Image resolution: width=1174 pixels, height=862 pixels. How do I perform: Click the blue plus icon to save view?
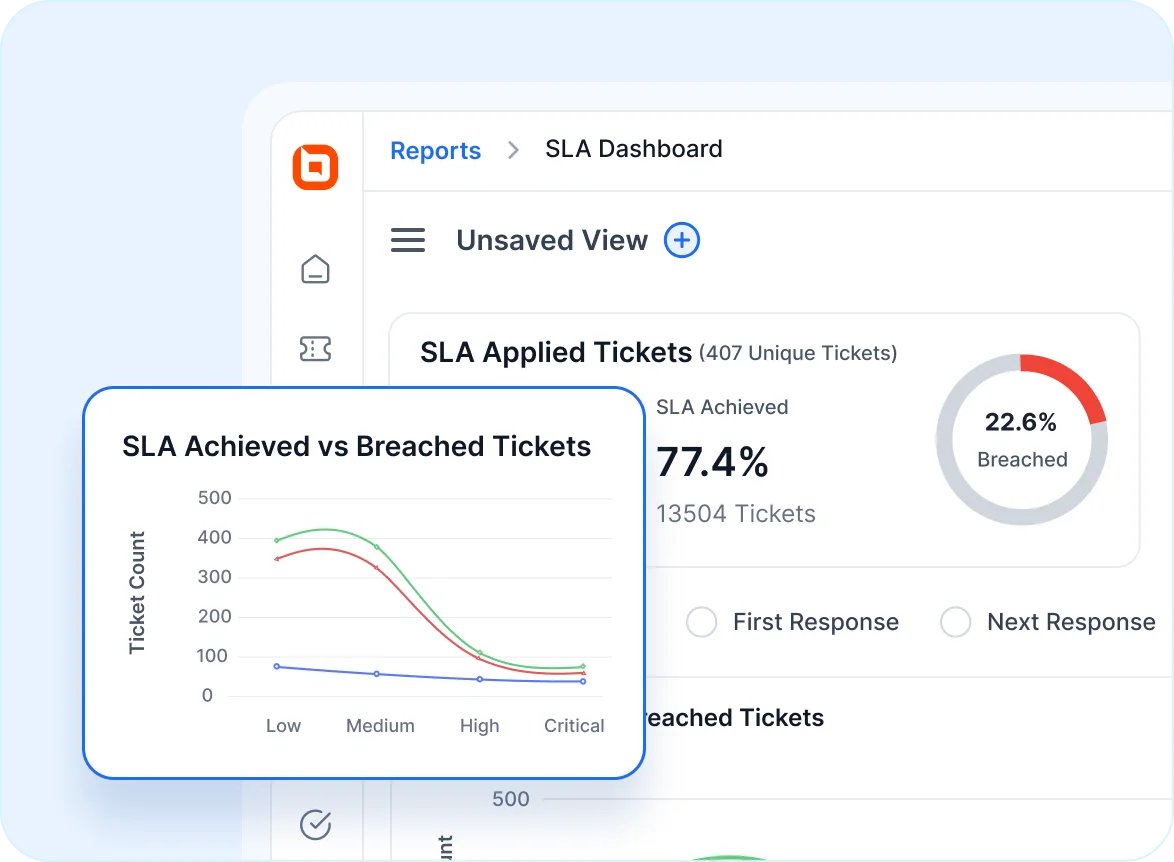[681, 240]
